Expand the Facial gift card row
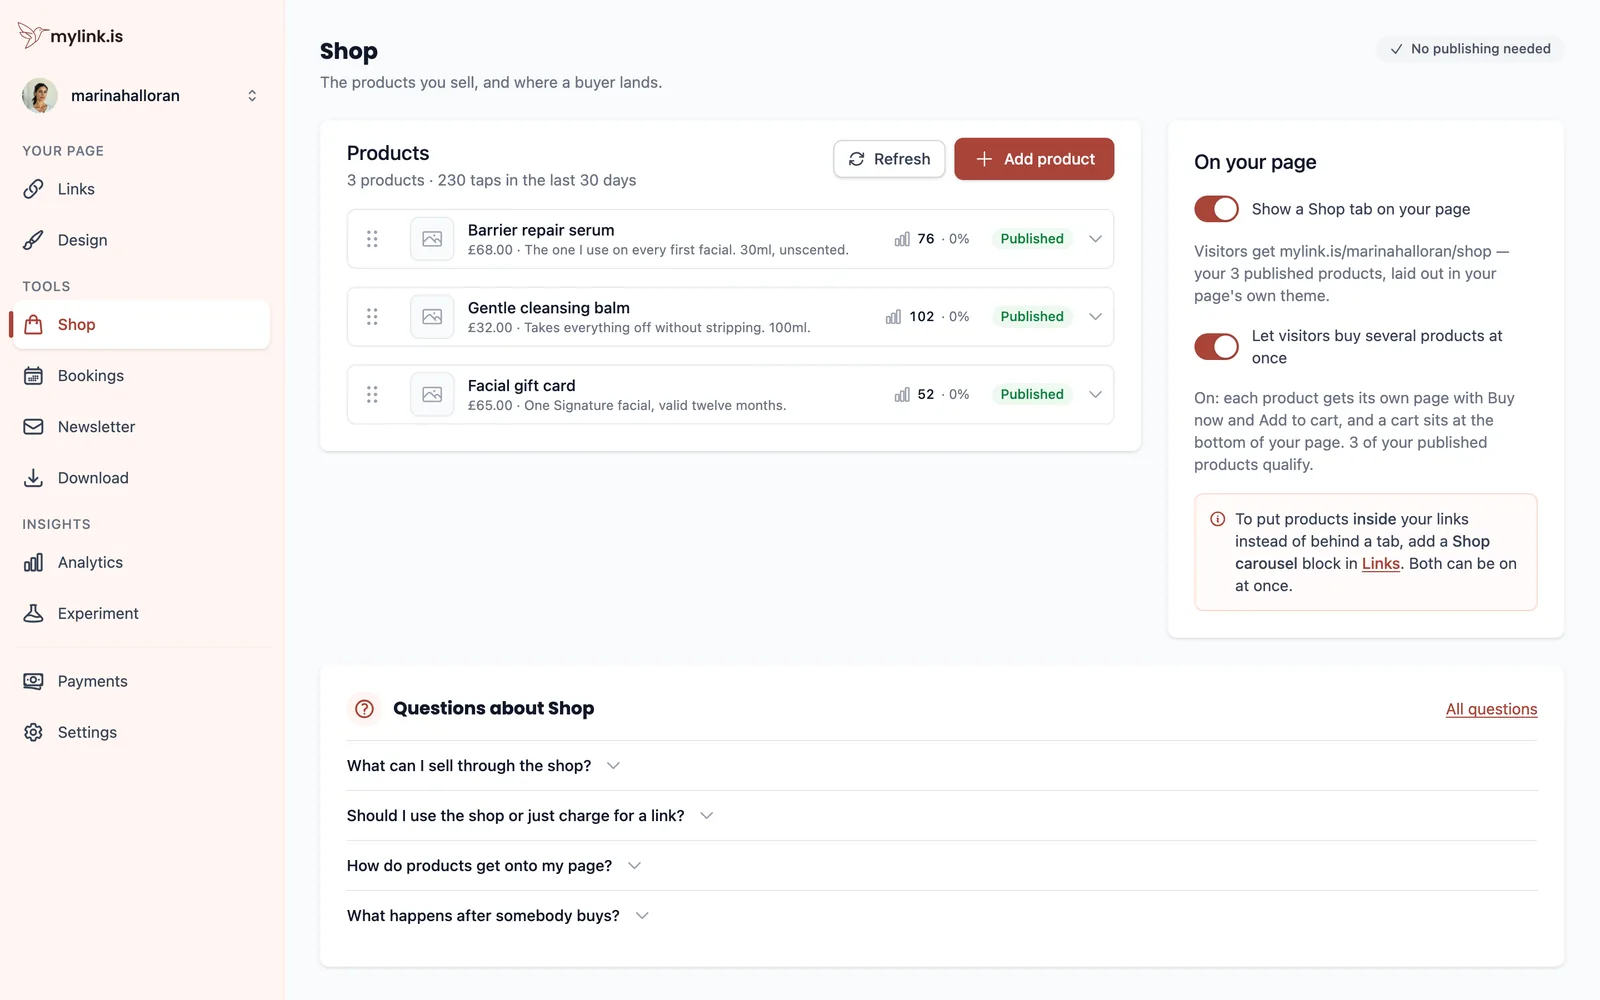 [1095, 395]
